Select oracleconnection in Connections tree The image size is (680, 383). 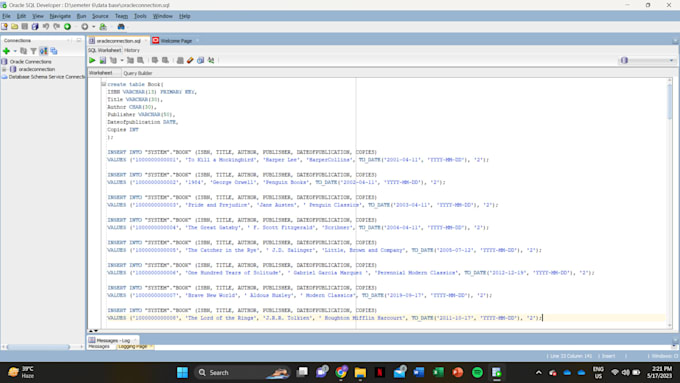(36, 69)
